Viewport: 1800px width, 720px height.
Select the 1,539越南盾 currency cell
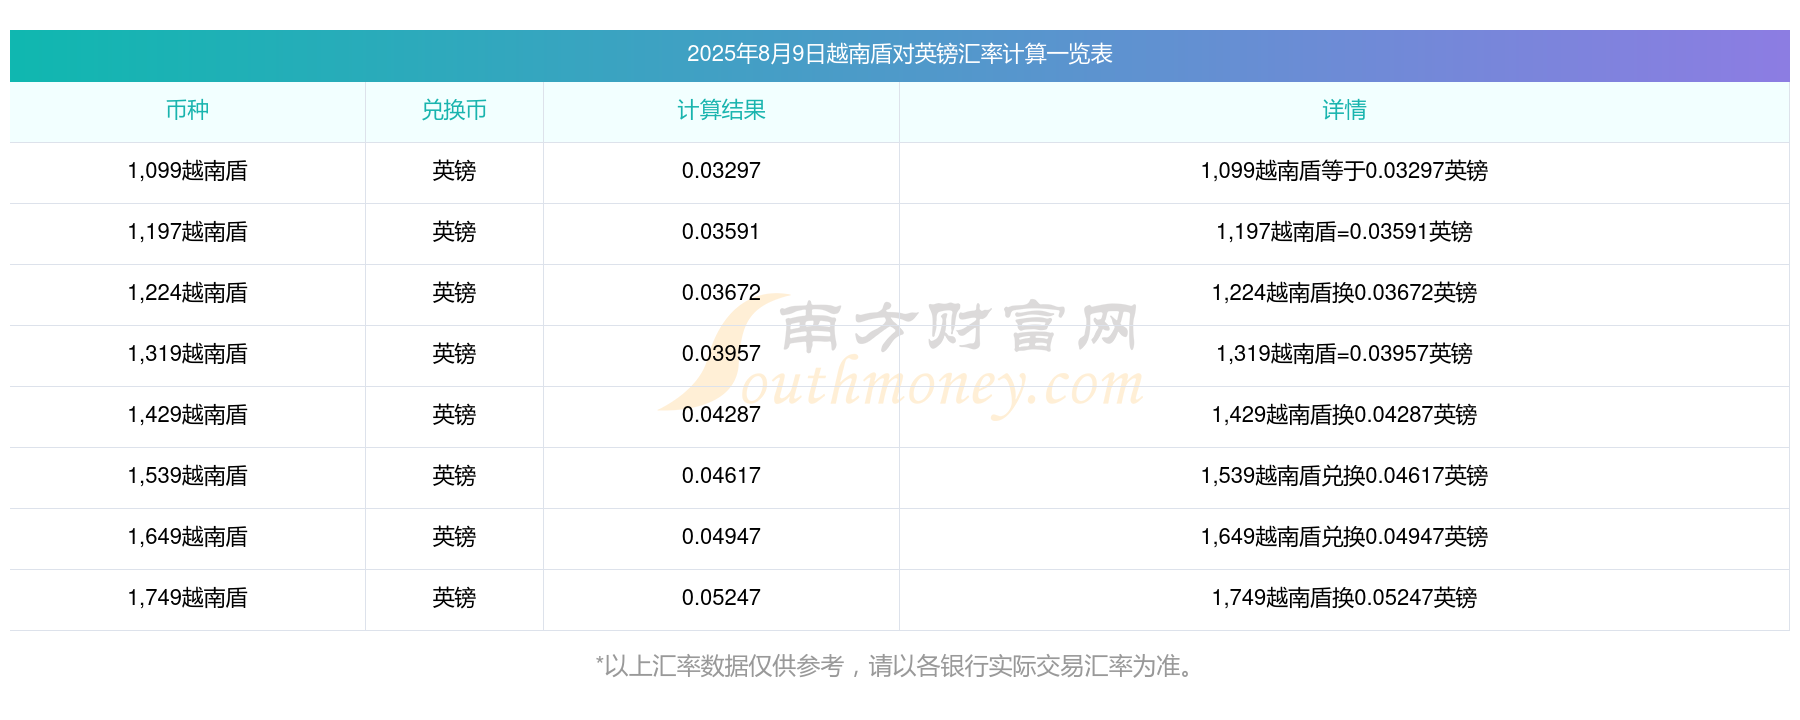tap(187, 476)
